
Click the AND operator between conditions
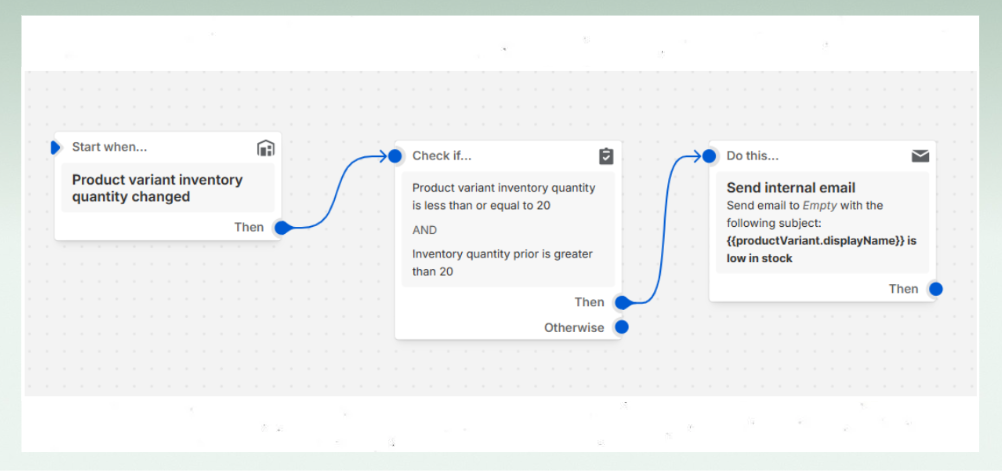425,229
